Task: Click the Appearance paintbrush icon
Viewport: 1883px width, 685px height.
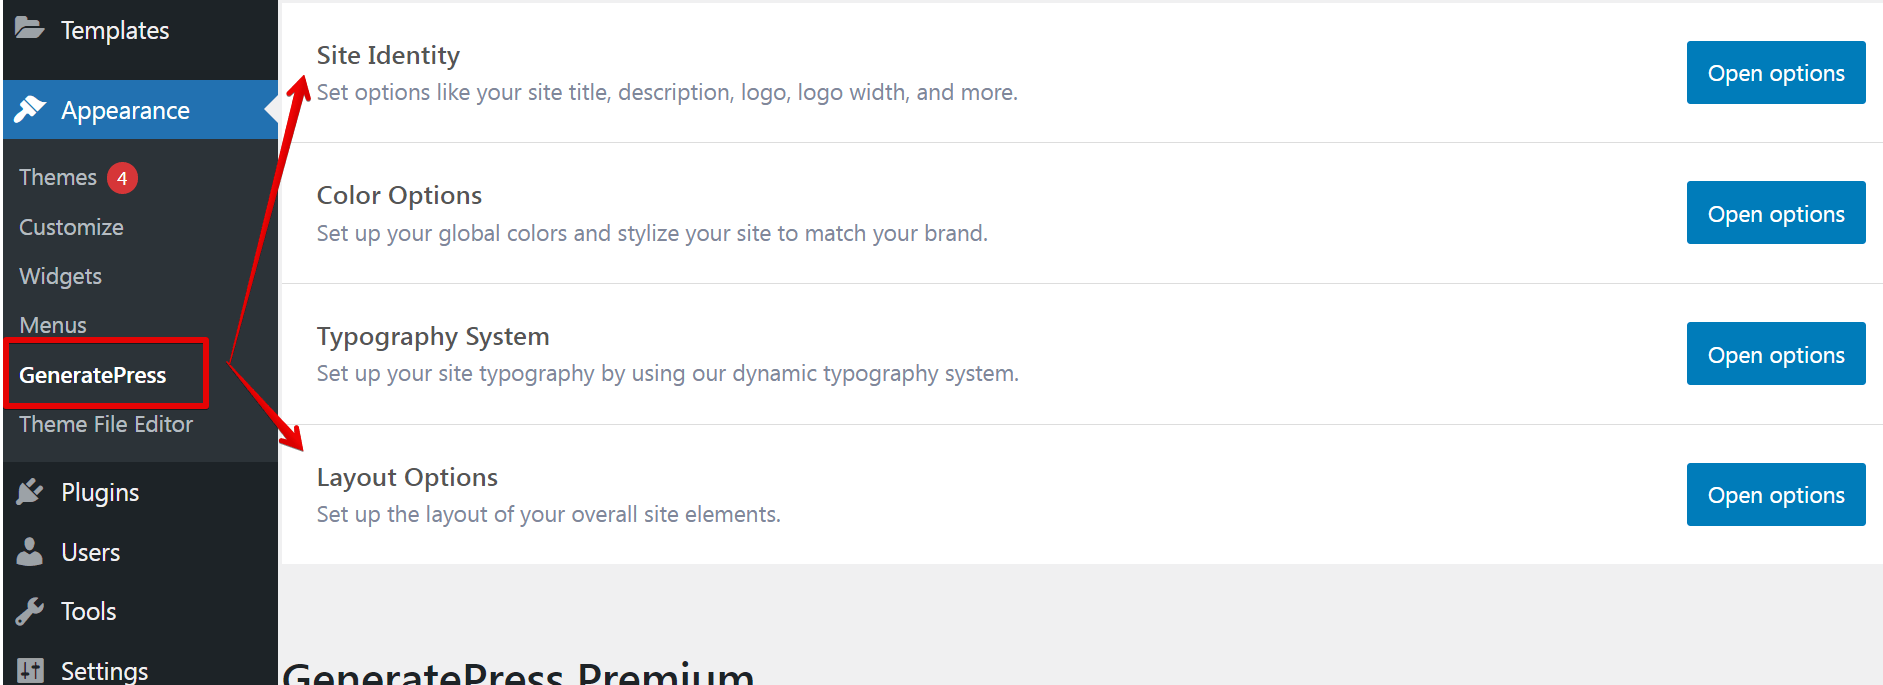Action: (x=30, y=109)
